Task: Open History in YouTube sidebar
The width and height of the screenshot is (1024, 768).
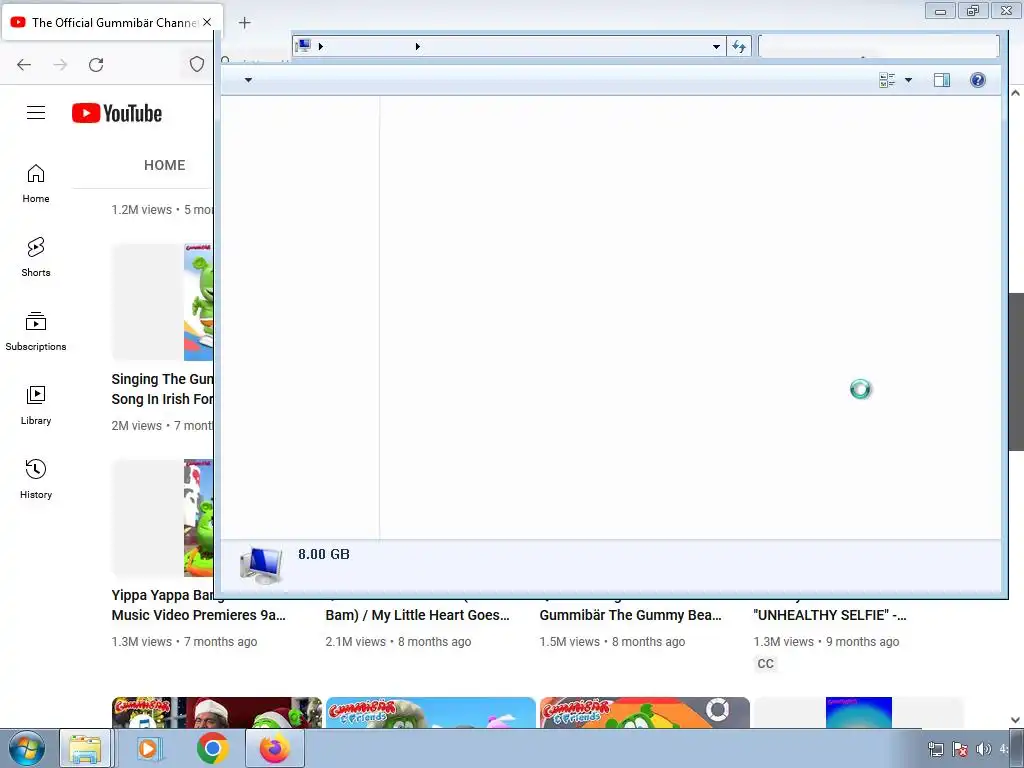Action: (x=36, y=479)
